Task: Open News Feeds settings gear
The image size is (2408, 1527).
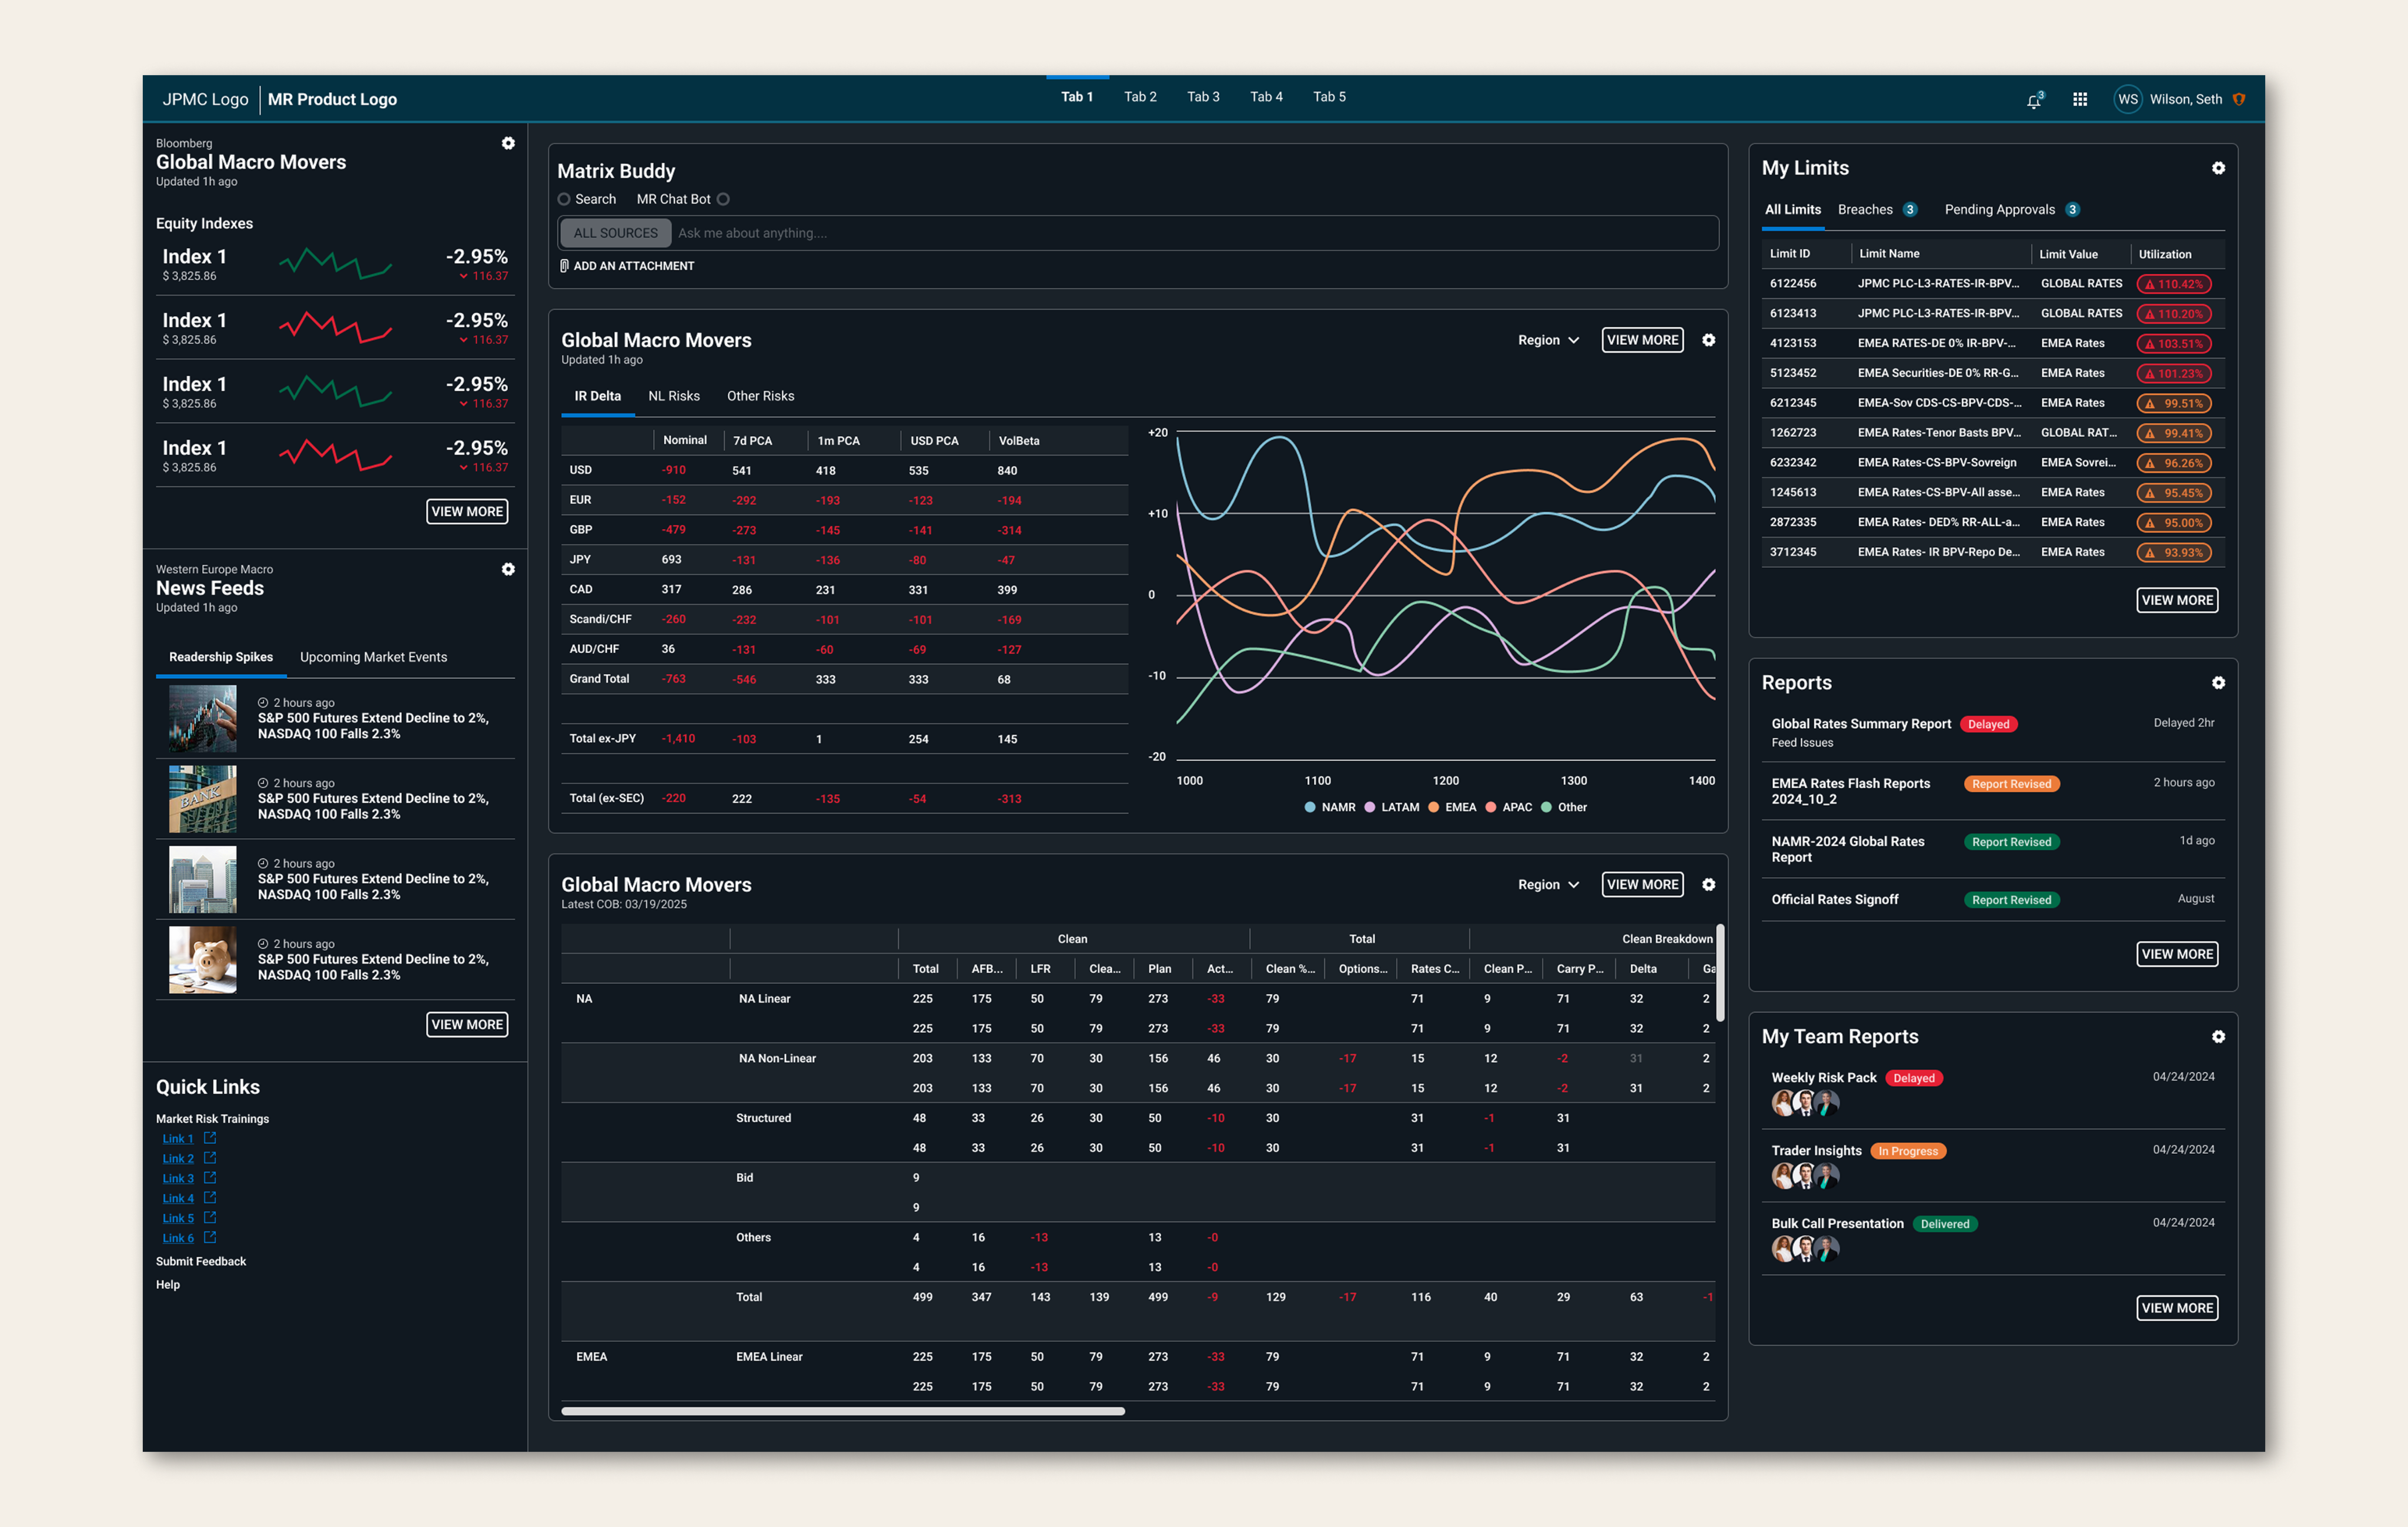Action: coord(508,569)
